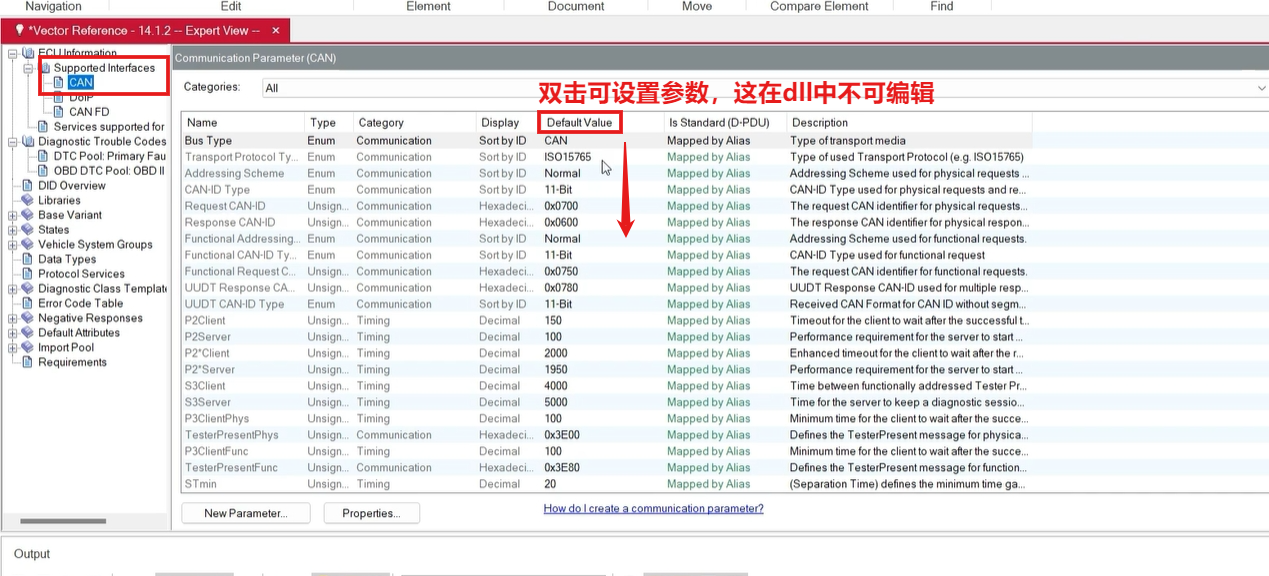This screenshot has height=576, width=1269.
Task: Sort by the Is Standard (D-PDU) header
Action: click(x=725, y=122)
